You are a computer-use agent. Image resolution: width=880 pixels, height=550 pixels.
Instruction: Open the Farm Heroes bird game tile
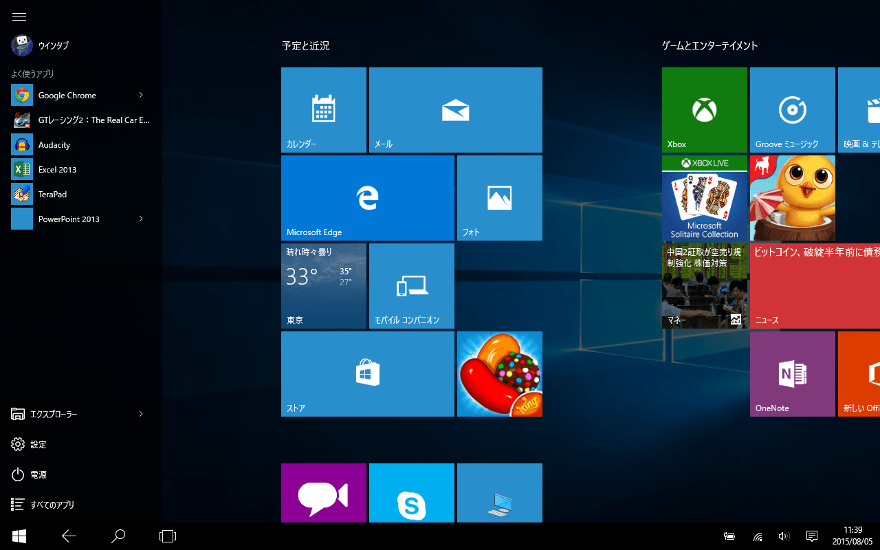click(792, 198)
